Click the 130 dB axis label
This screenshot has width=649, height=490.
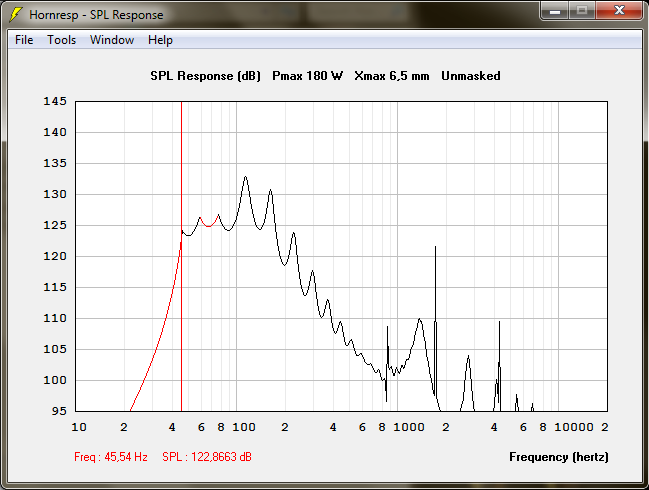click(55, 195)
